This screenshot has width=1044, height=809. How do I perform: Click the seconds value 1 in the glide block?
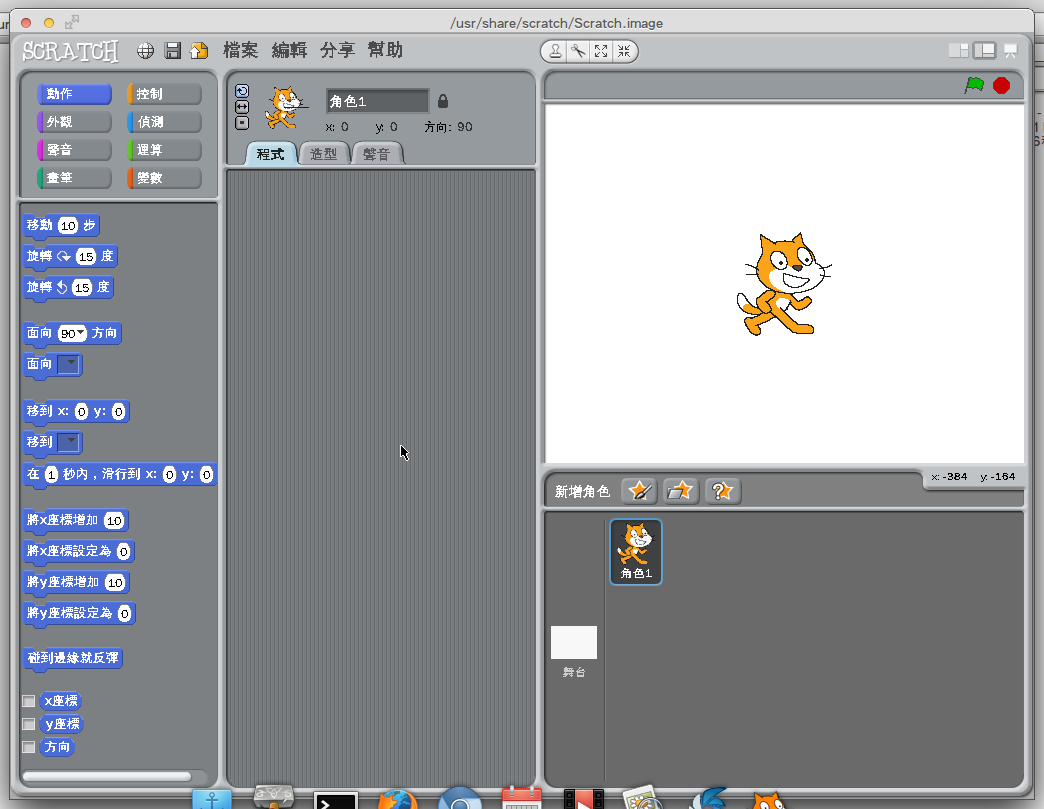(x=51, y=474)
